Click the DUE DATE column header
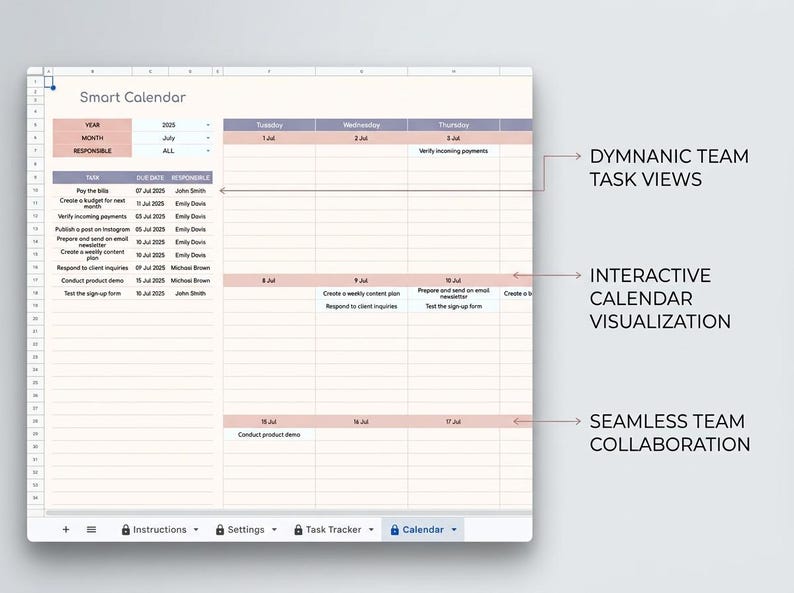Screen dimensions: 794x593 tap(150, 178)
